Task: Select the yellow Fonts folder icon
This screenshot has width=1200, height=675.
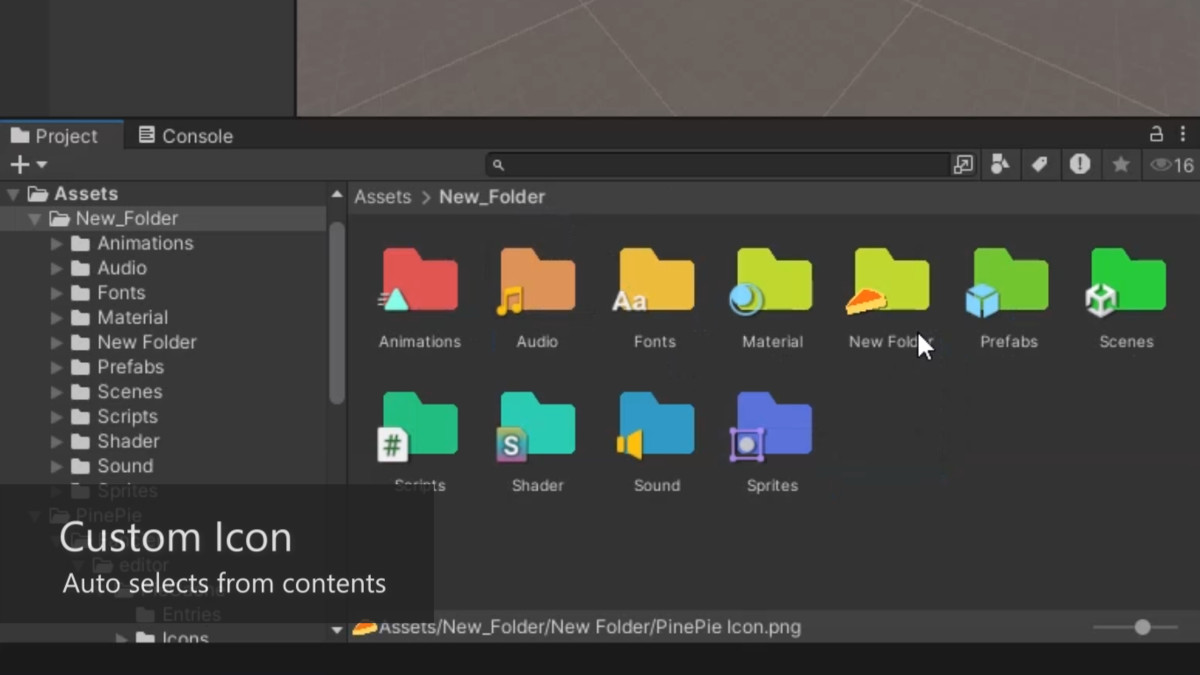Action: click(655, 281)
